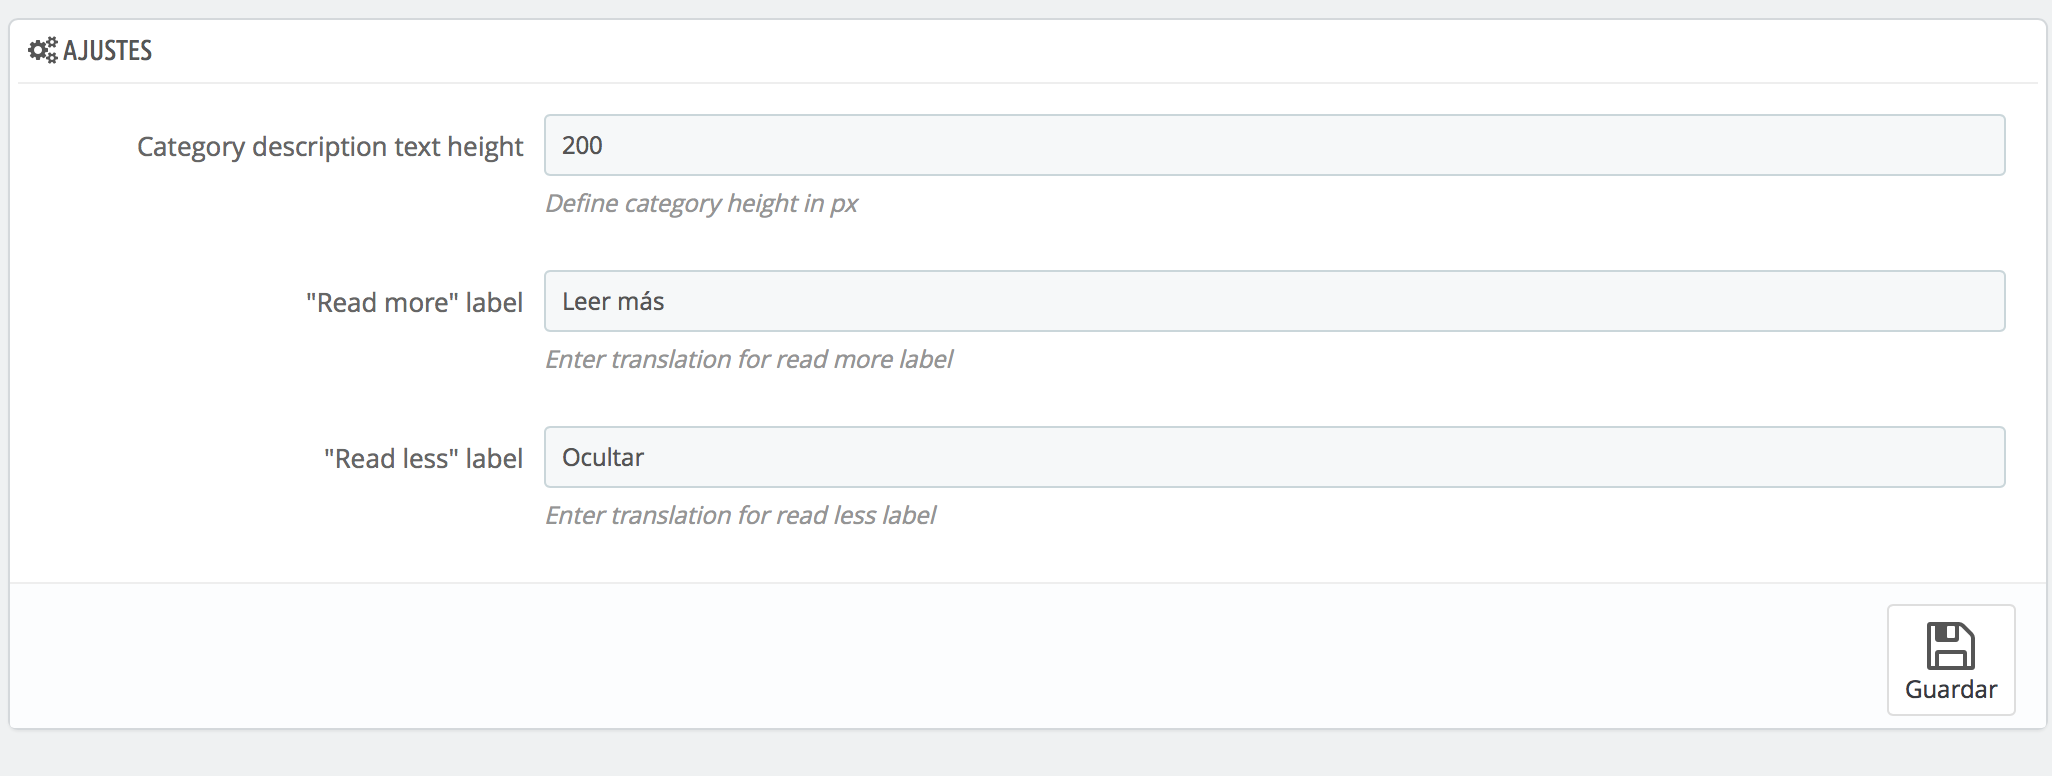This screenshot has width=2052, height=776.
Task: Click the "Enter translation for read less label" hint
Action: [x=740, y=516]
